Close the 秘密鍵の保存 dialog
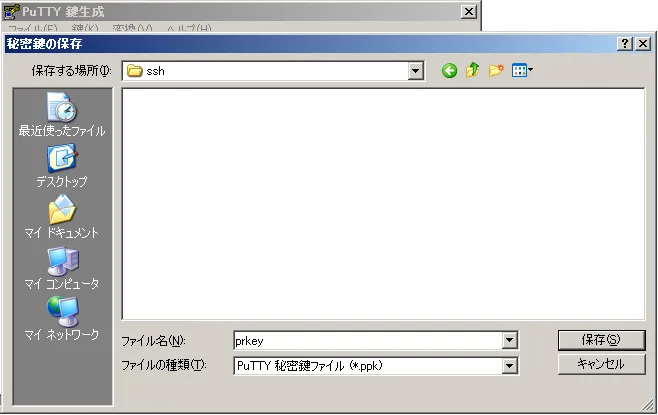 (643, 44)
